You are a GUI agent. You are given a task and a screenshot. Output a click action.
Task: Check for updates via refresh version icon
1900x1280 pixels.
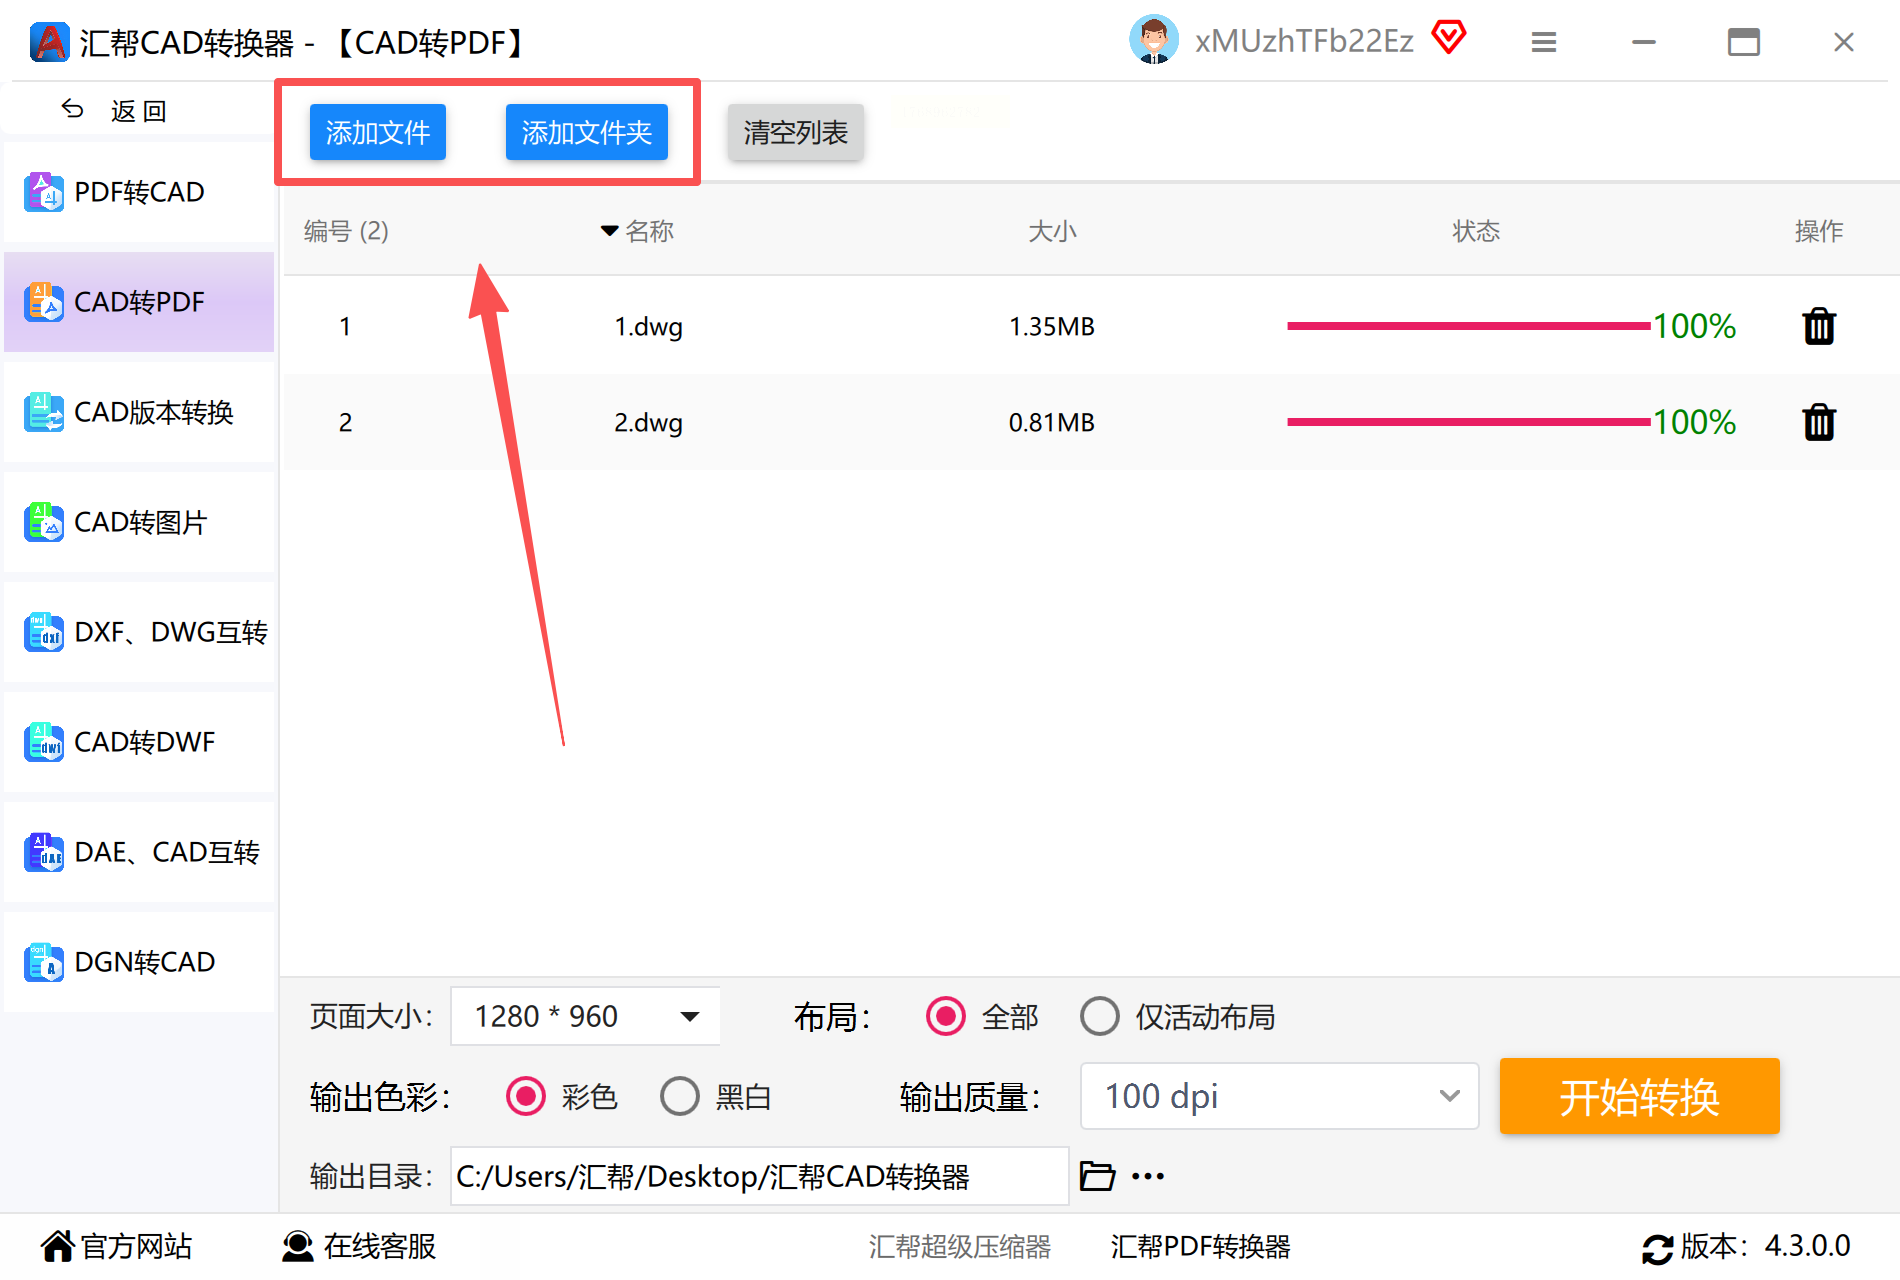click(1657, 1248)
